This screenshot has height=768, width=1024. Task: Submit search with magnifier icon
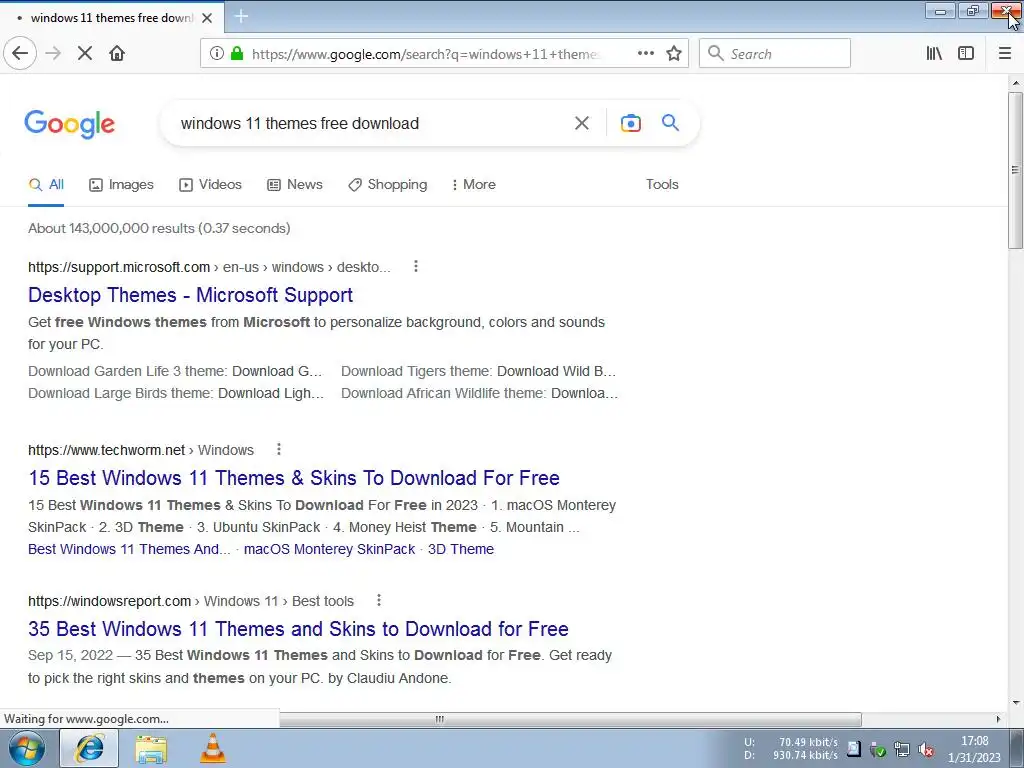coord(671,123)
